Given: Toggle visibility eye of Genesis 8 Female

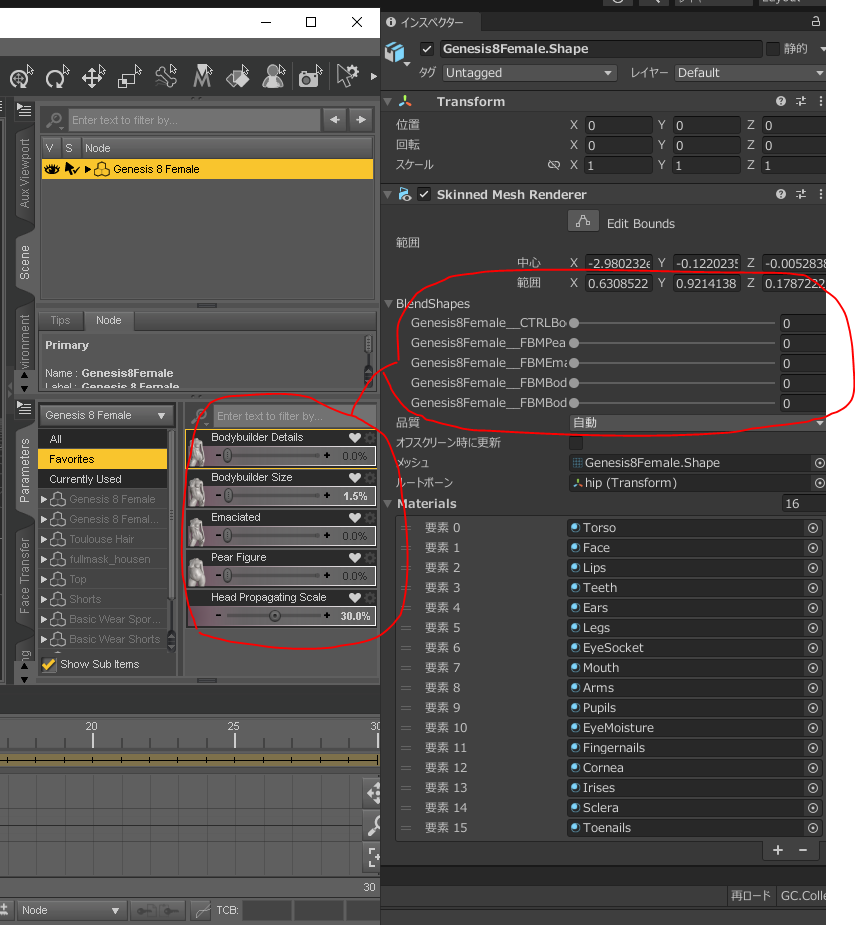Looking at the screenshot, I should click(52, 169).
